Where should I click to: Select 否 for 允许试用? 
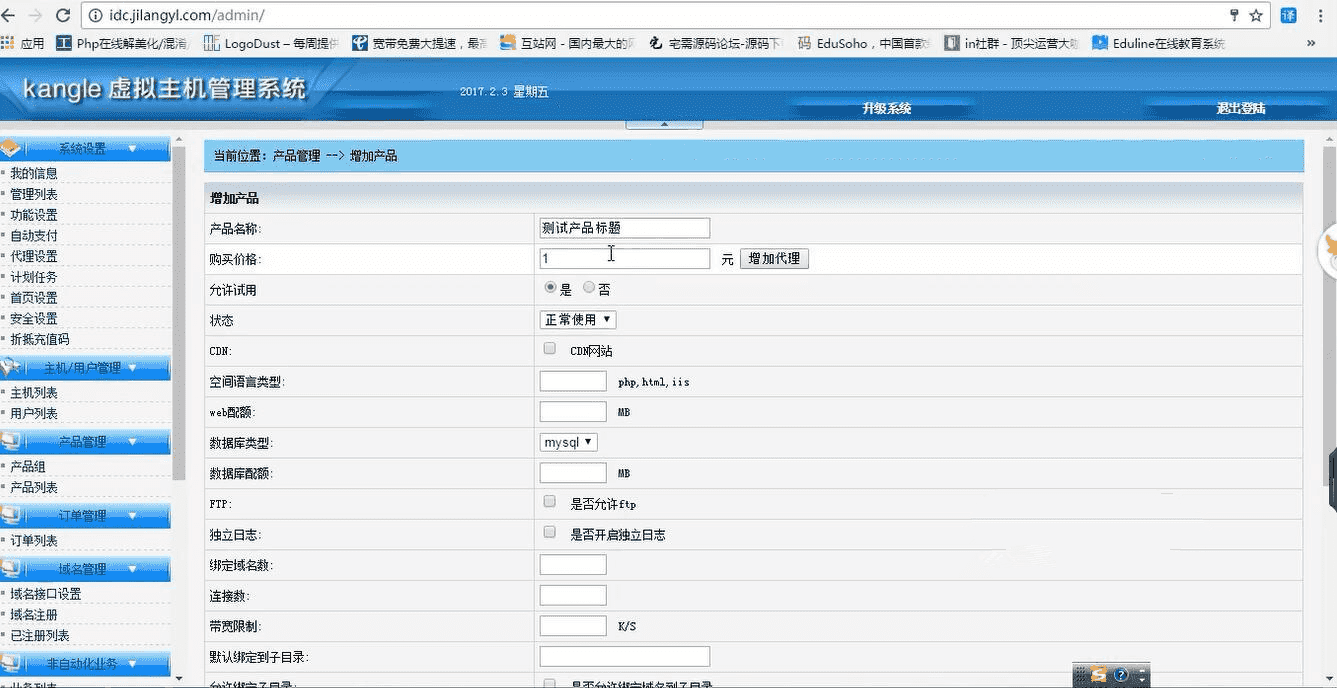589,288
